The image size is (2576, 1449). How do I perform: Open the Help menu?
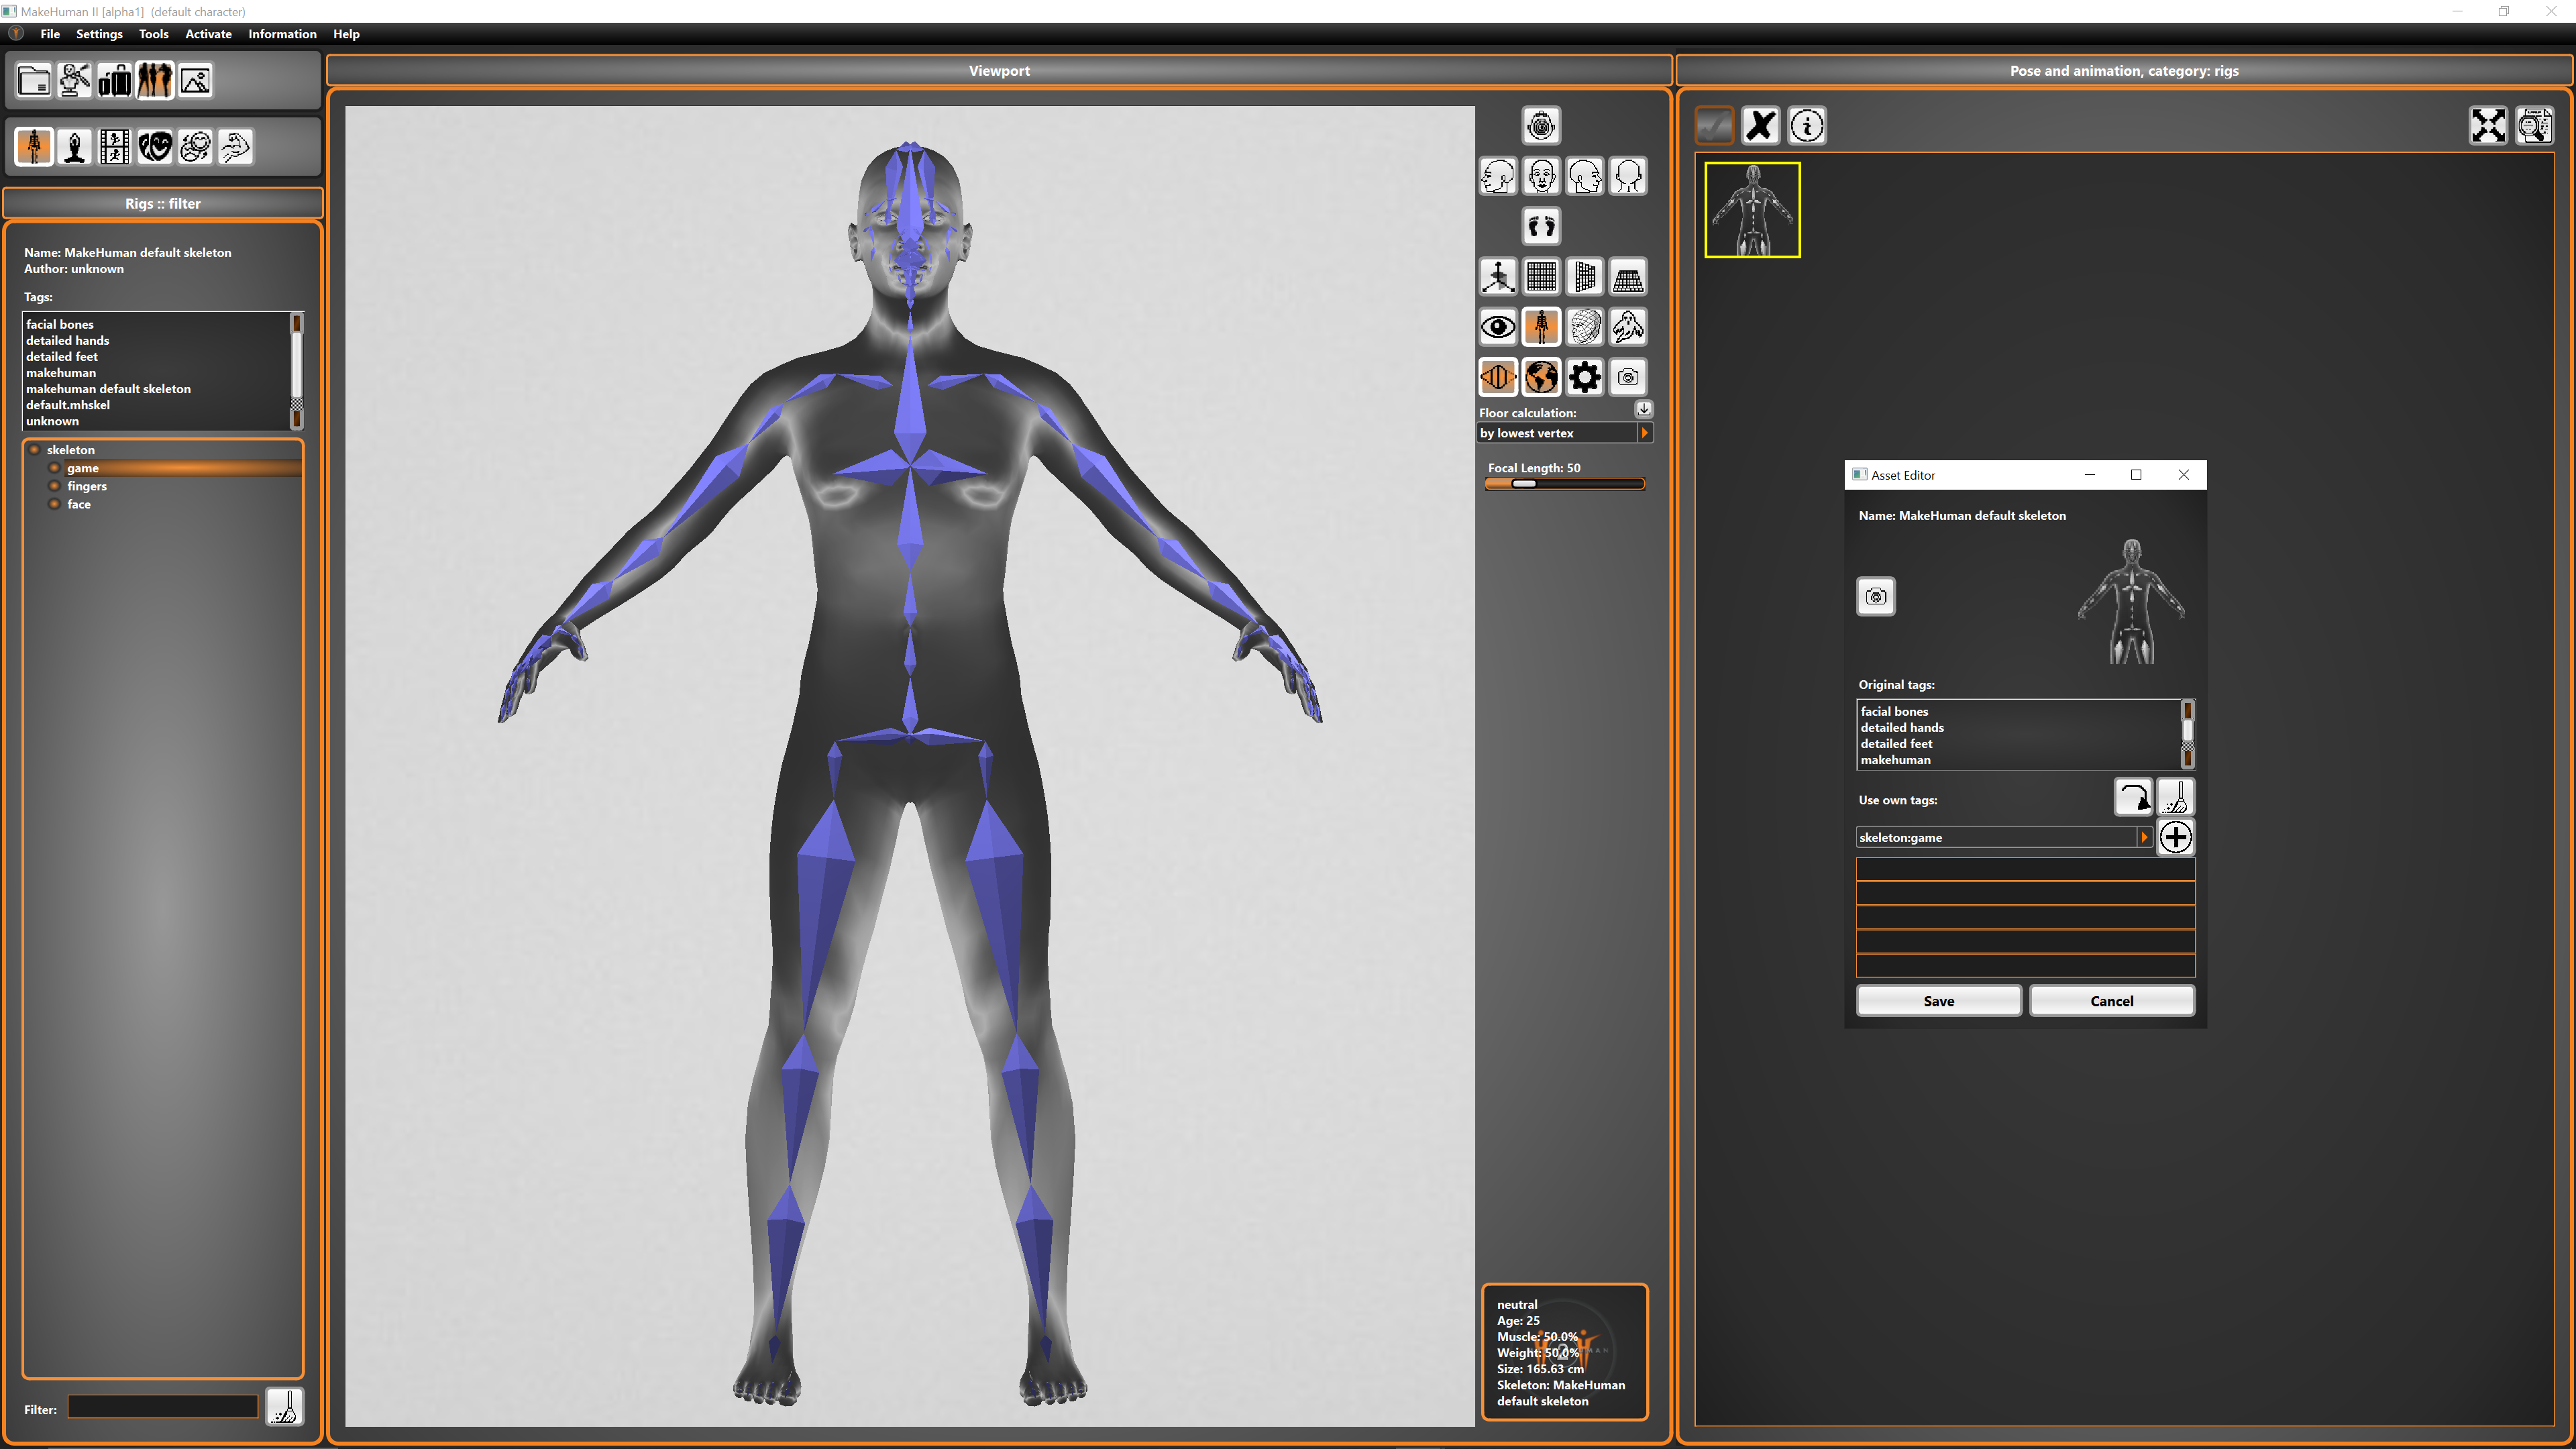click(346, 34)
